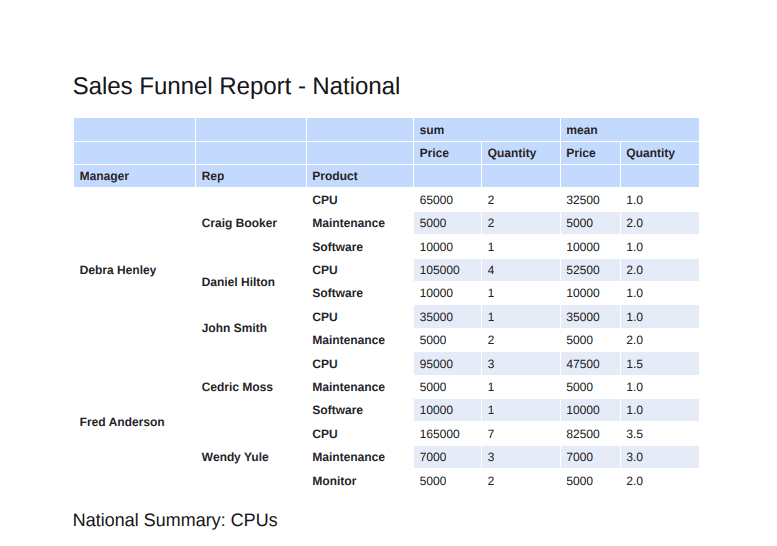Click the sum price value 105000
The width and height of the screenshot is (777, 546).
pyautogui.click(x=440, y=270)
